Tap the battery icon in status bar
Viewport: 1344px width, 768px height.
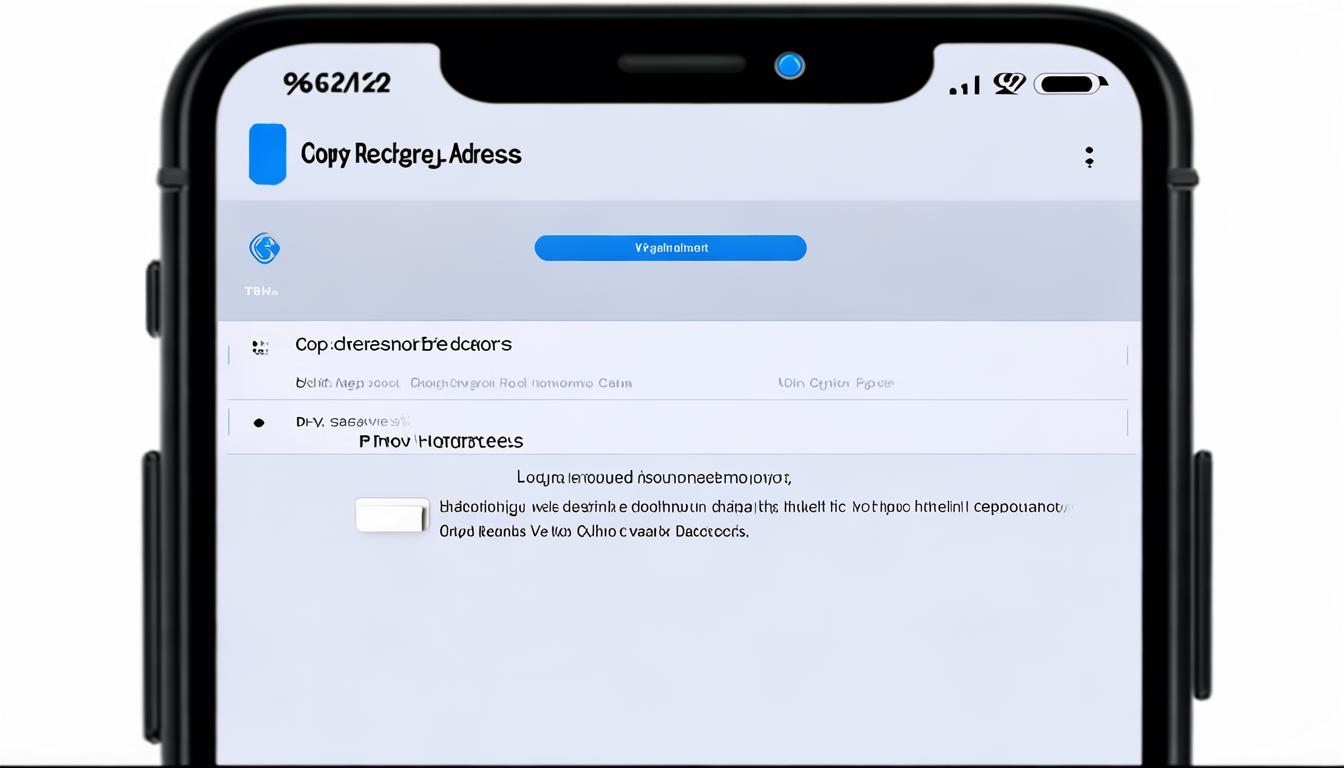point(1070,84)
